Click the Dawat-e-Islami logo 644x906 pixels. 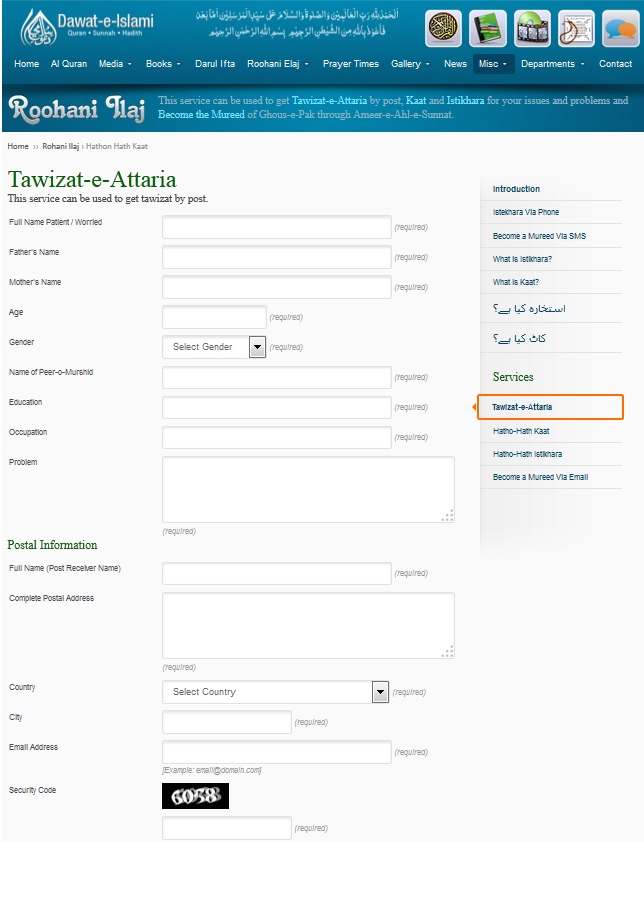tap(87, 27)
